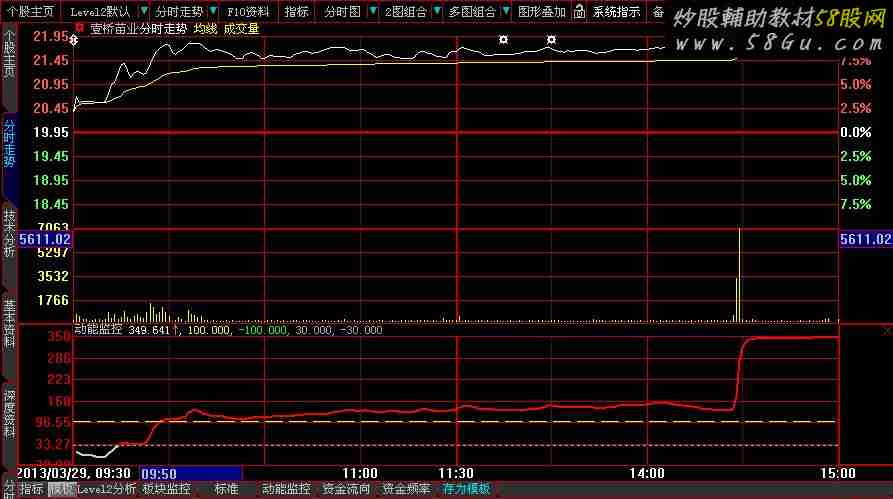Open the 个股主页 toolbar item
The width and height of the screenshot is (893, 499).
click(x=27, y=12)
